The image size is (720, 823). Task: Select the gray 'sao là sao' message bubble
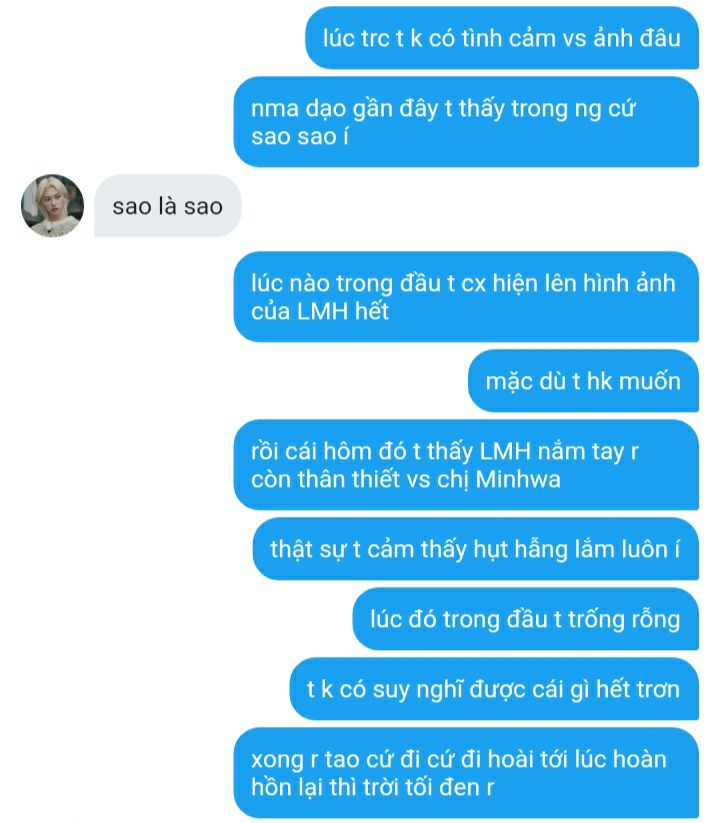tap(167, 206)
